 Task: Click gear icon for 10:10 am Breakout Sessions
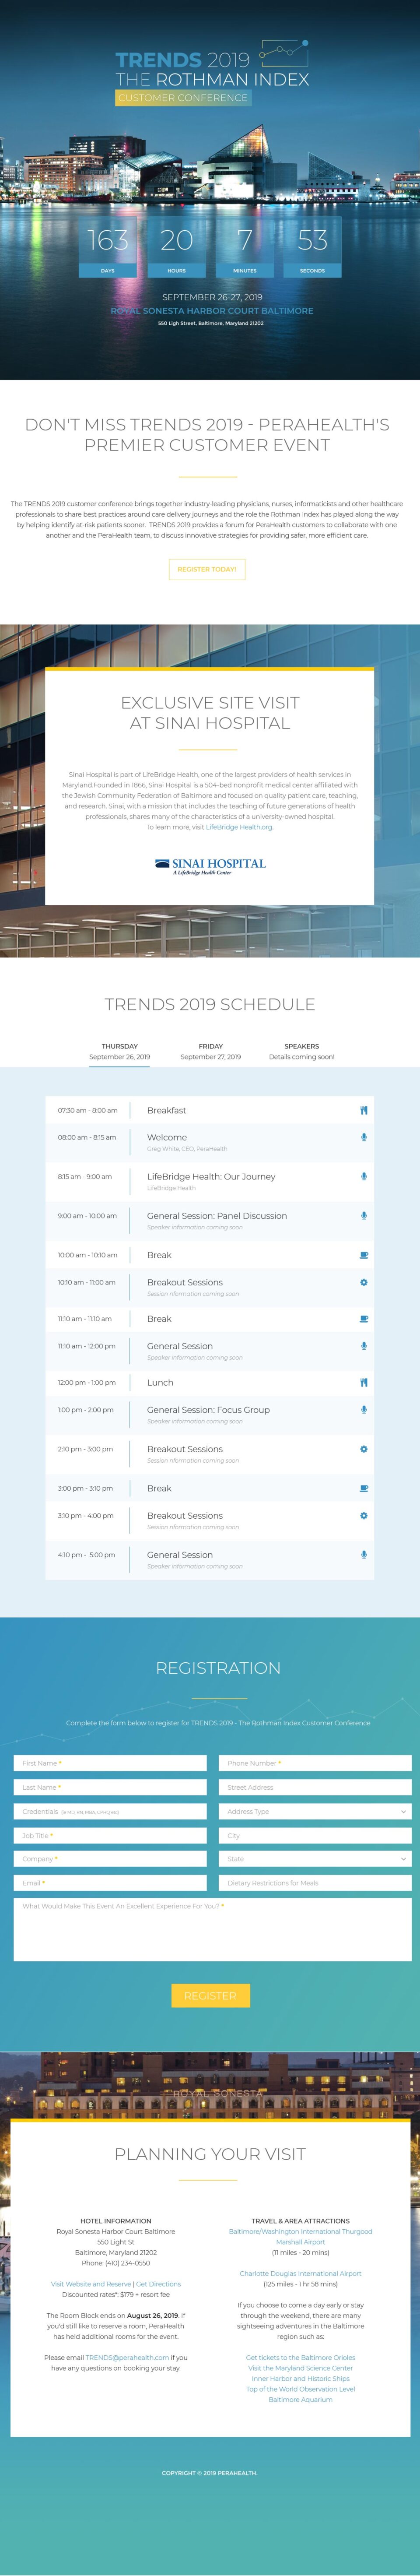(364, 1282)
